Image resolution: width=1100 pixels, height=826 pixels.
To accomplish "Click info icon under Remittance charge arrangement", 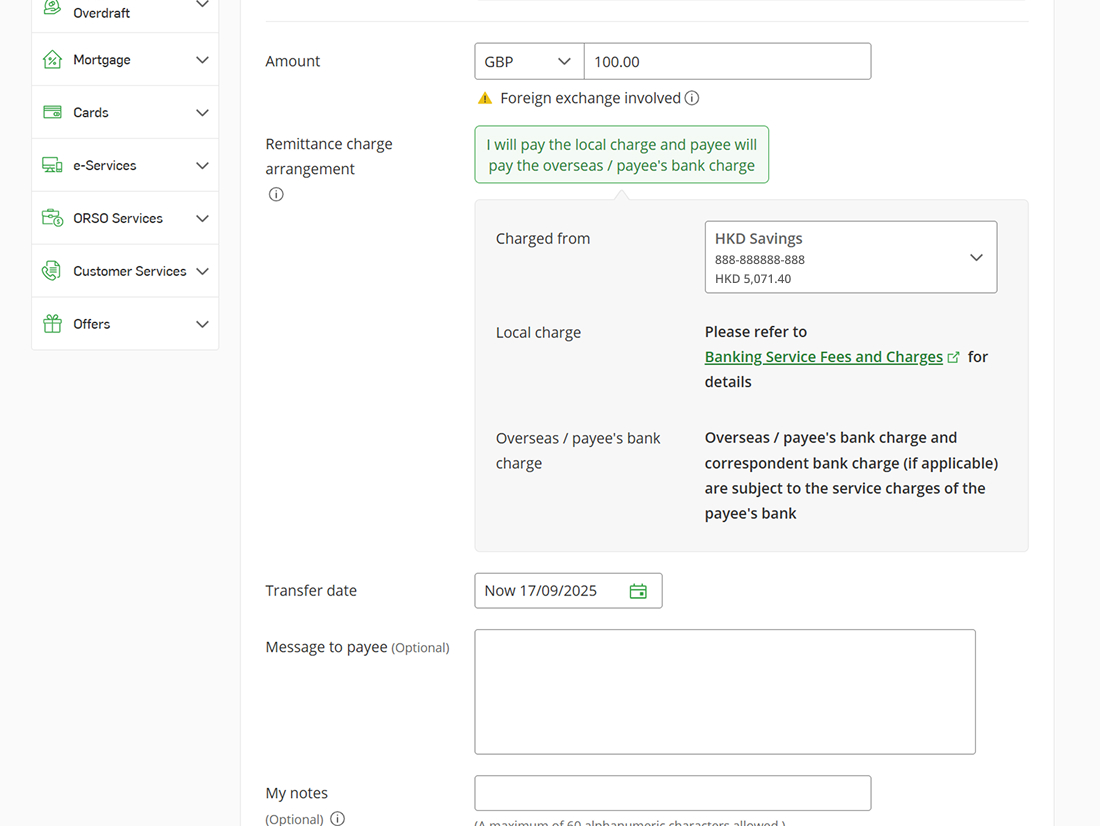I will 276,194.
